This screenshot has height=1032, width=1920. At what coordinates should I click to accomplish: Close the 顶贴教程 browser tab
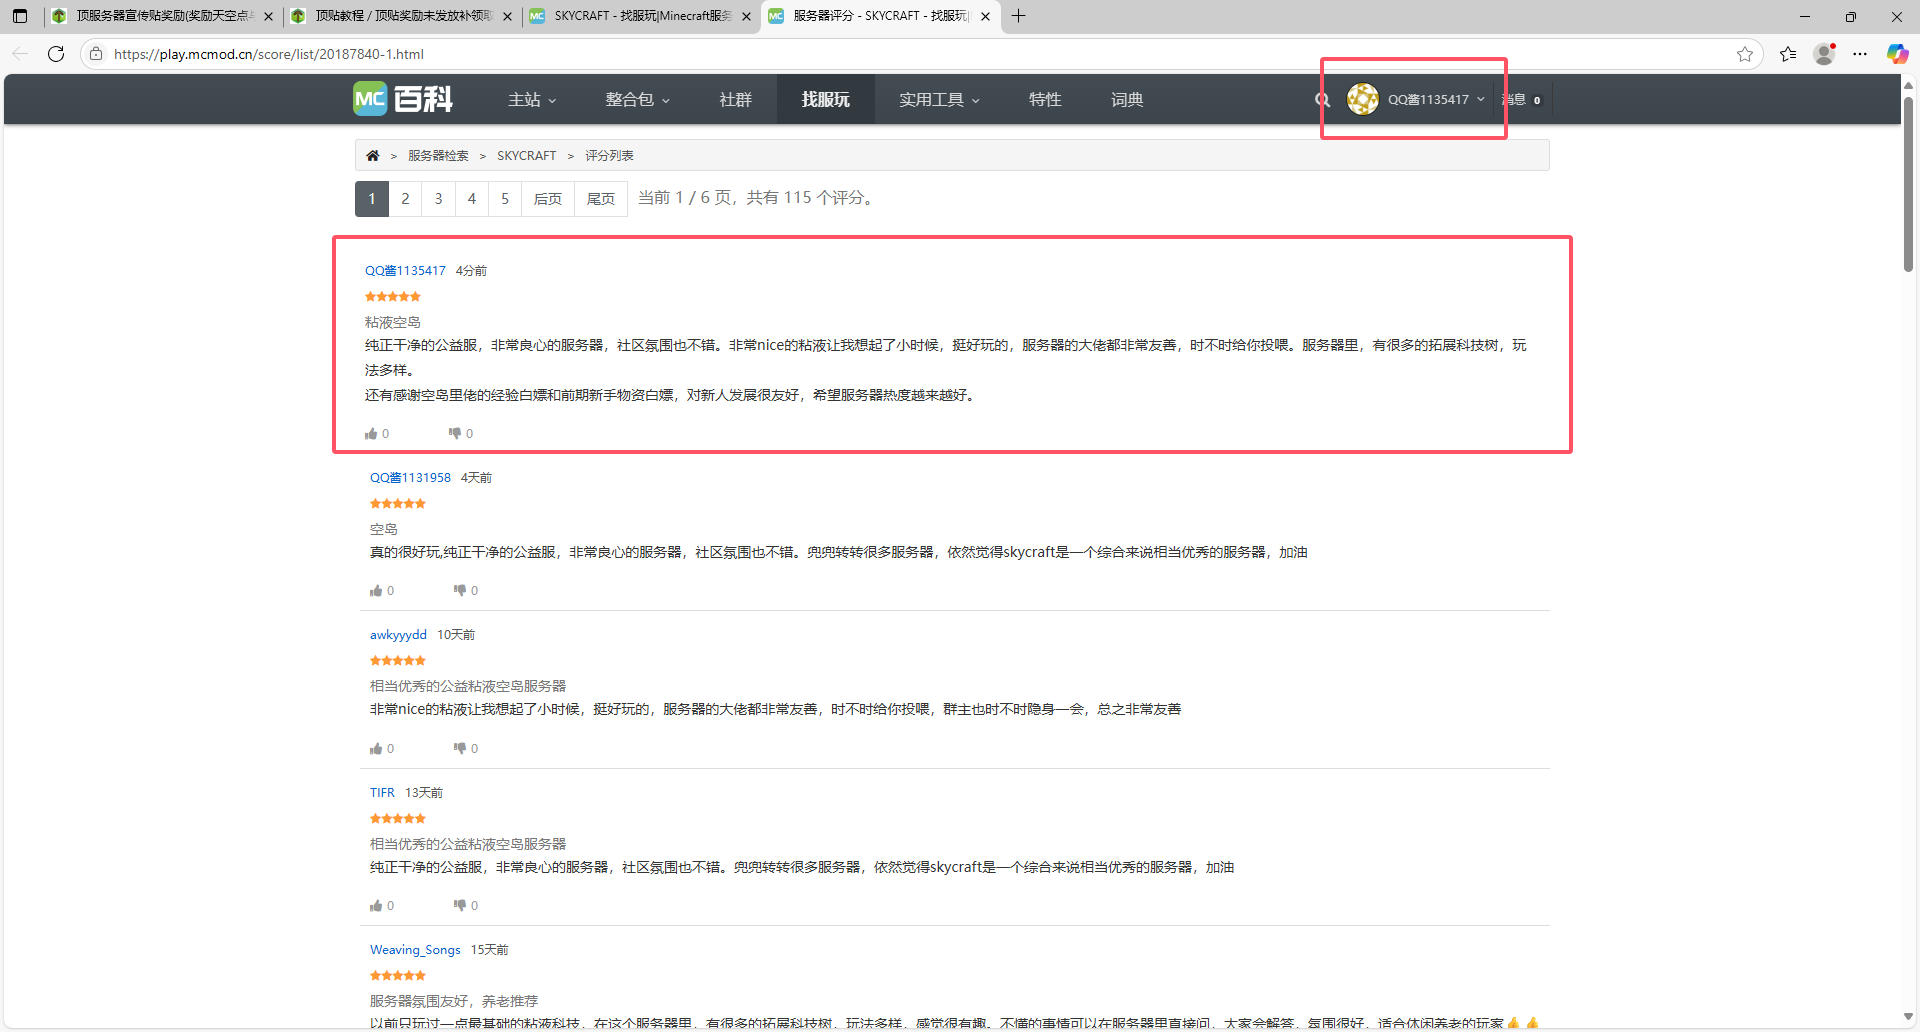click(507, 16)
